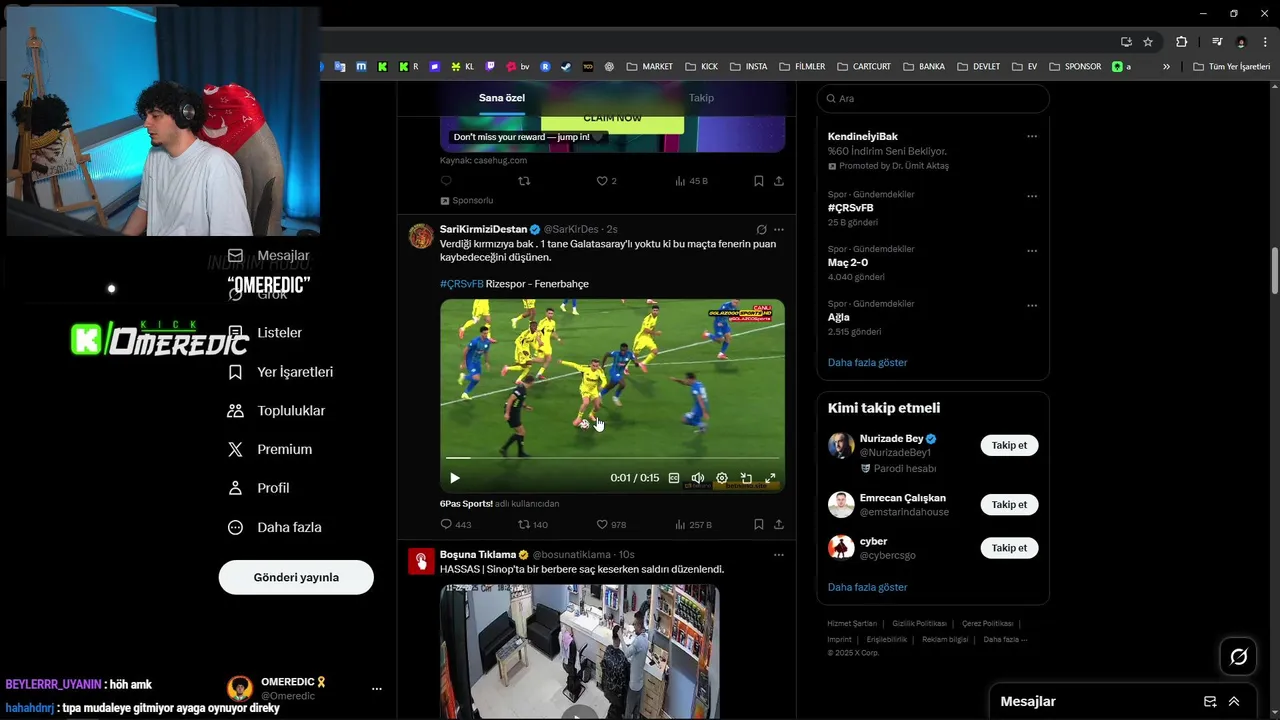This screenshot has height=720, width=1280.
Task: Open options for #ÇRSvFB trend
Action: coord(1032,196)
